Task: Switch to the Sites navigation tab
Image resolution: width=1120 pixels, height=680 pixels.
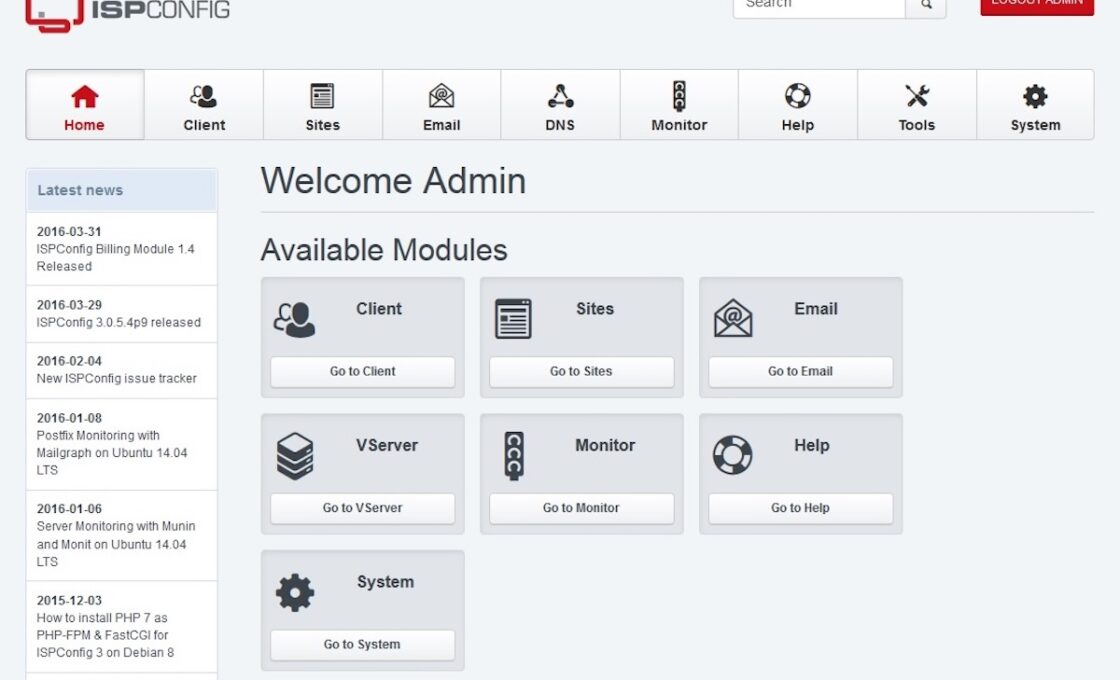Action: click(x=322, y=105)
